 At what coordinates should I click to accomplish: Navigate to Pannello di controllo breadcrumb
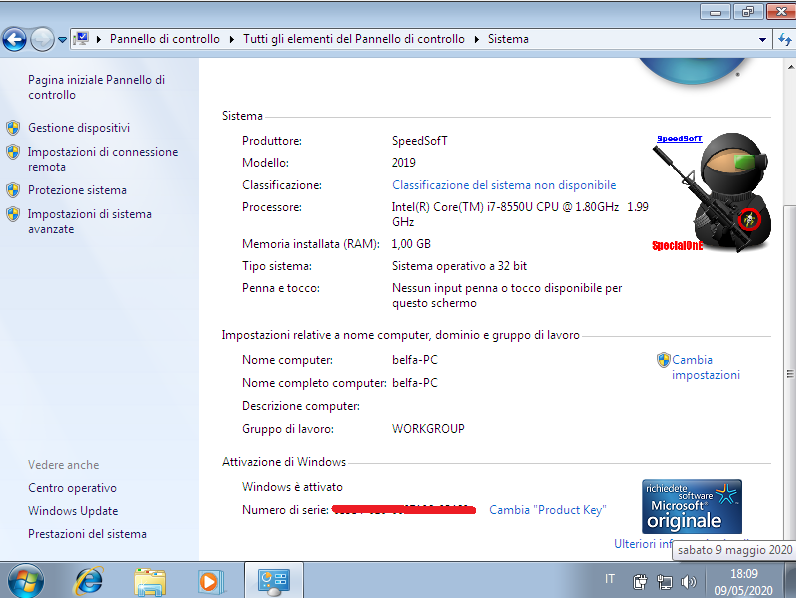[164, 39]
